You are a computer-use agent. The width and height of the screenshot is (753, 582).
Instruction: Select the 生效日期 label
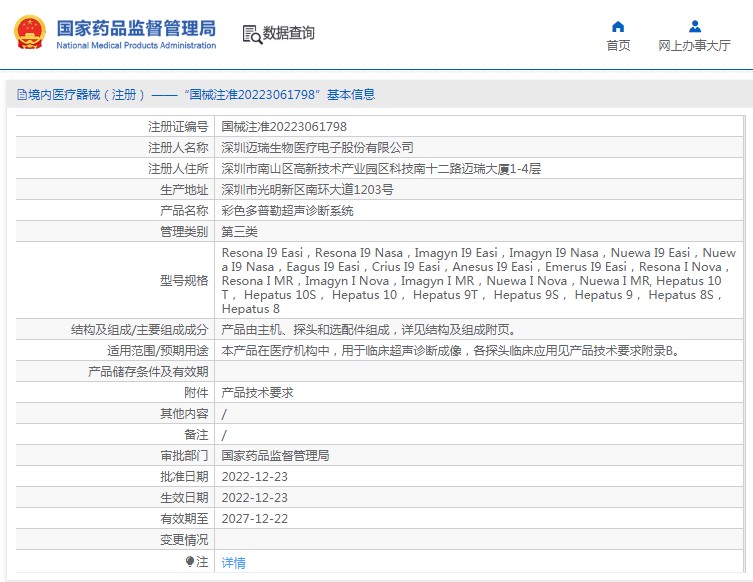click(x=184, y=498)
